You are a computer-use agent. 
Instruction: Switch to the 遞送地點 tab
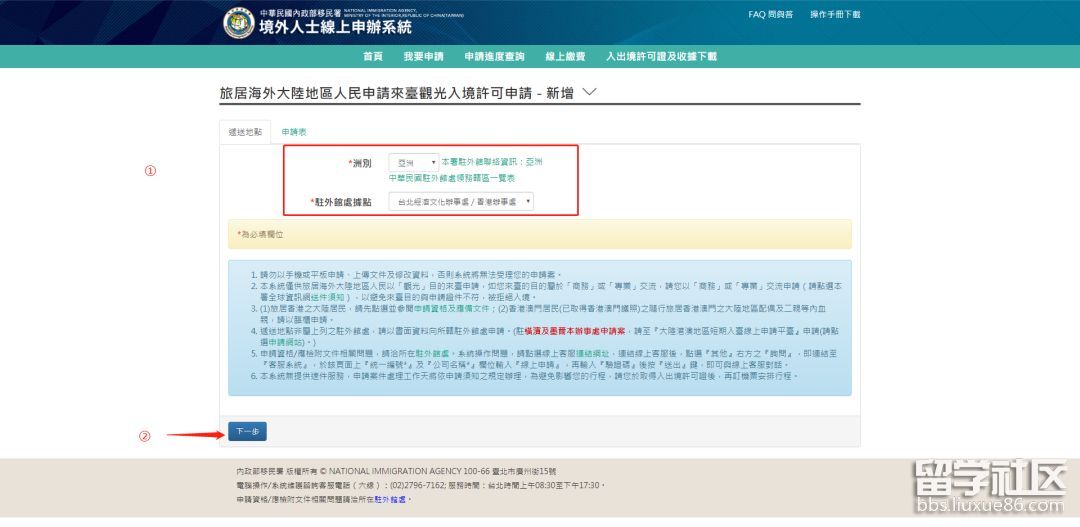click(x=245, y=132)
